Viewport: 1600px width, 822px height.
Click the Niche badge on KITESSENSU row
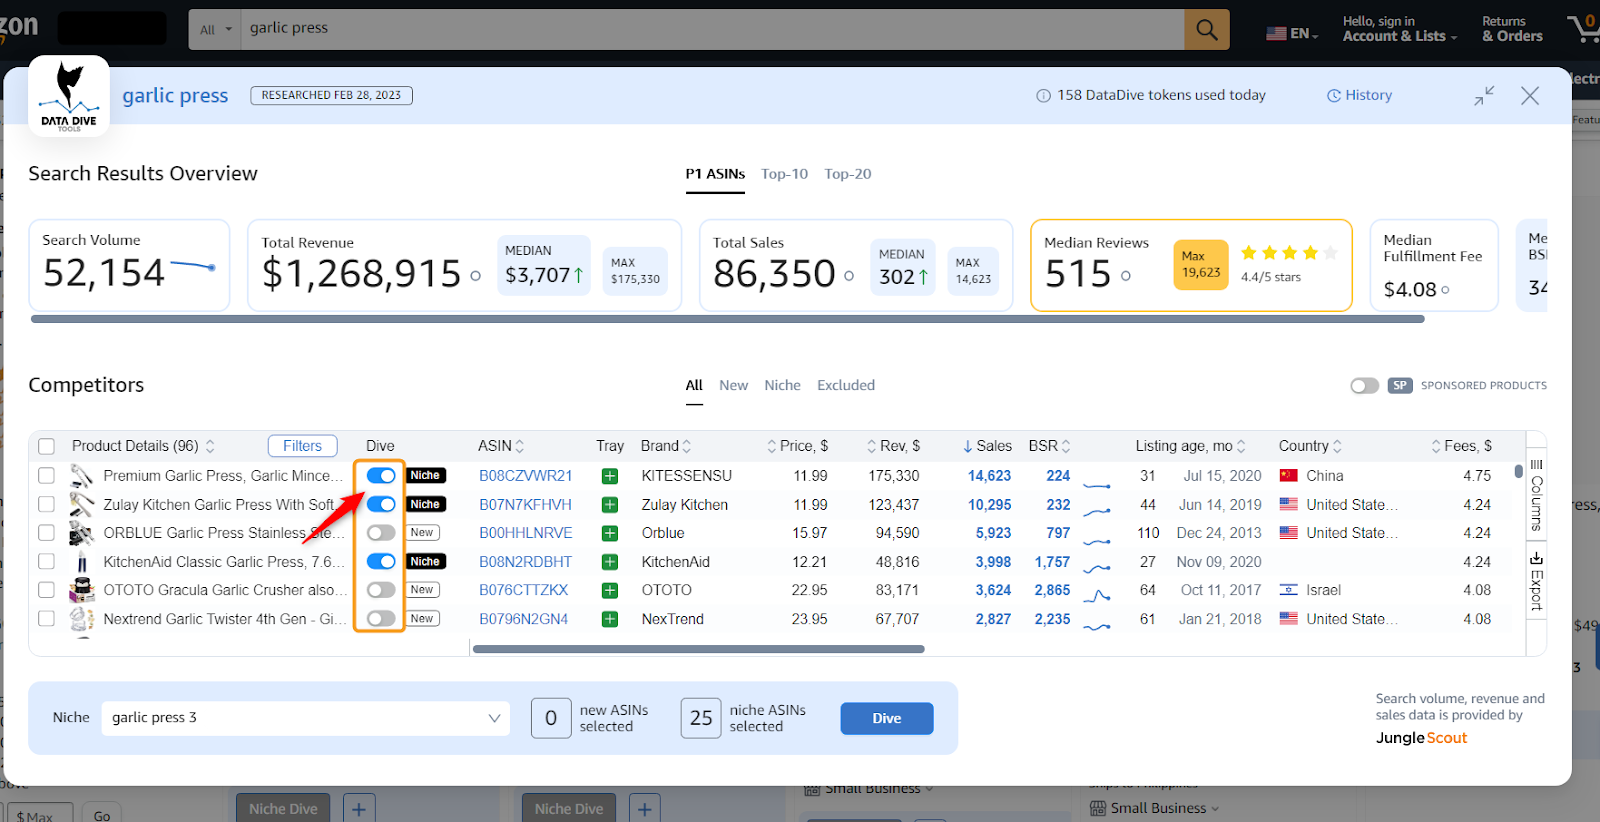click(x=425, y=476)
